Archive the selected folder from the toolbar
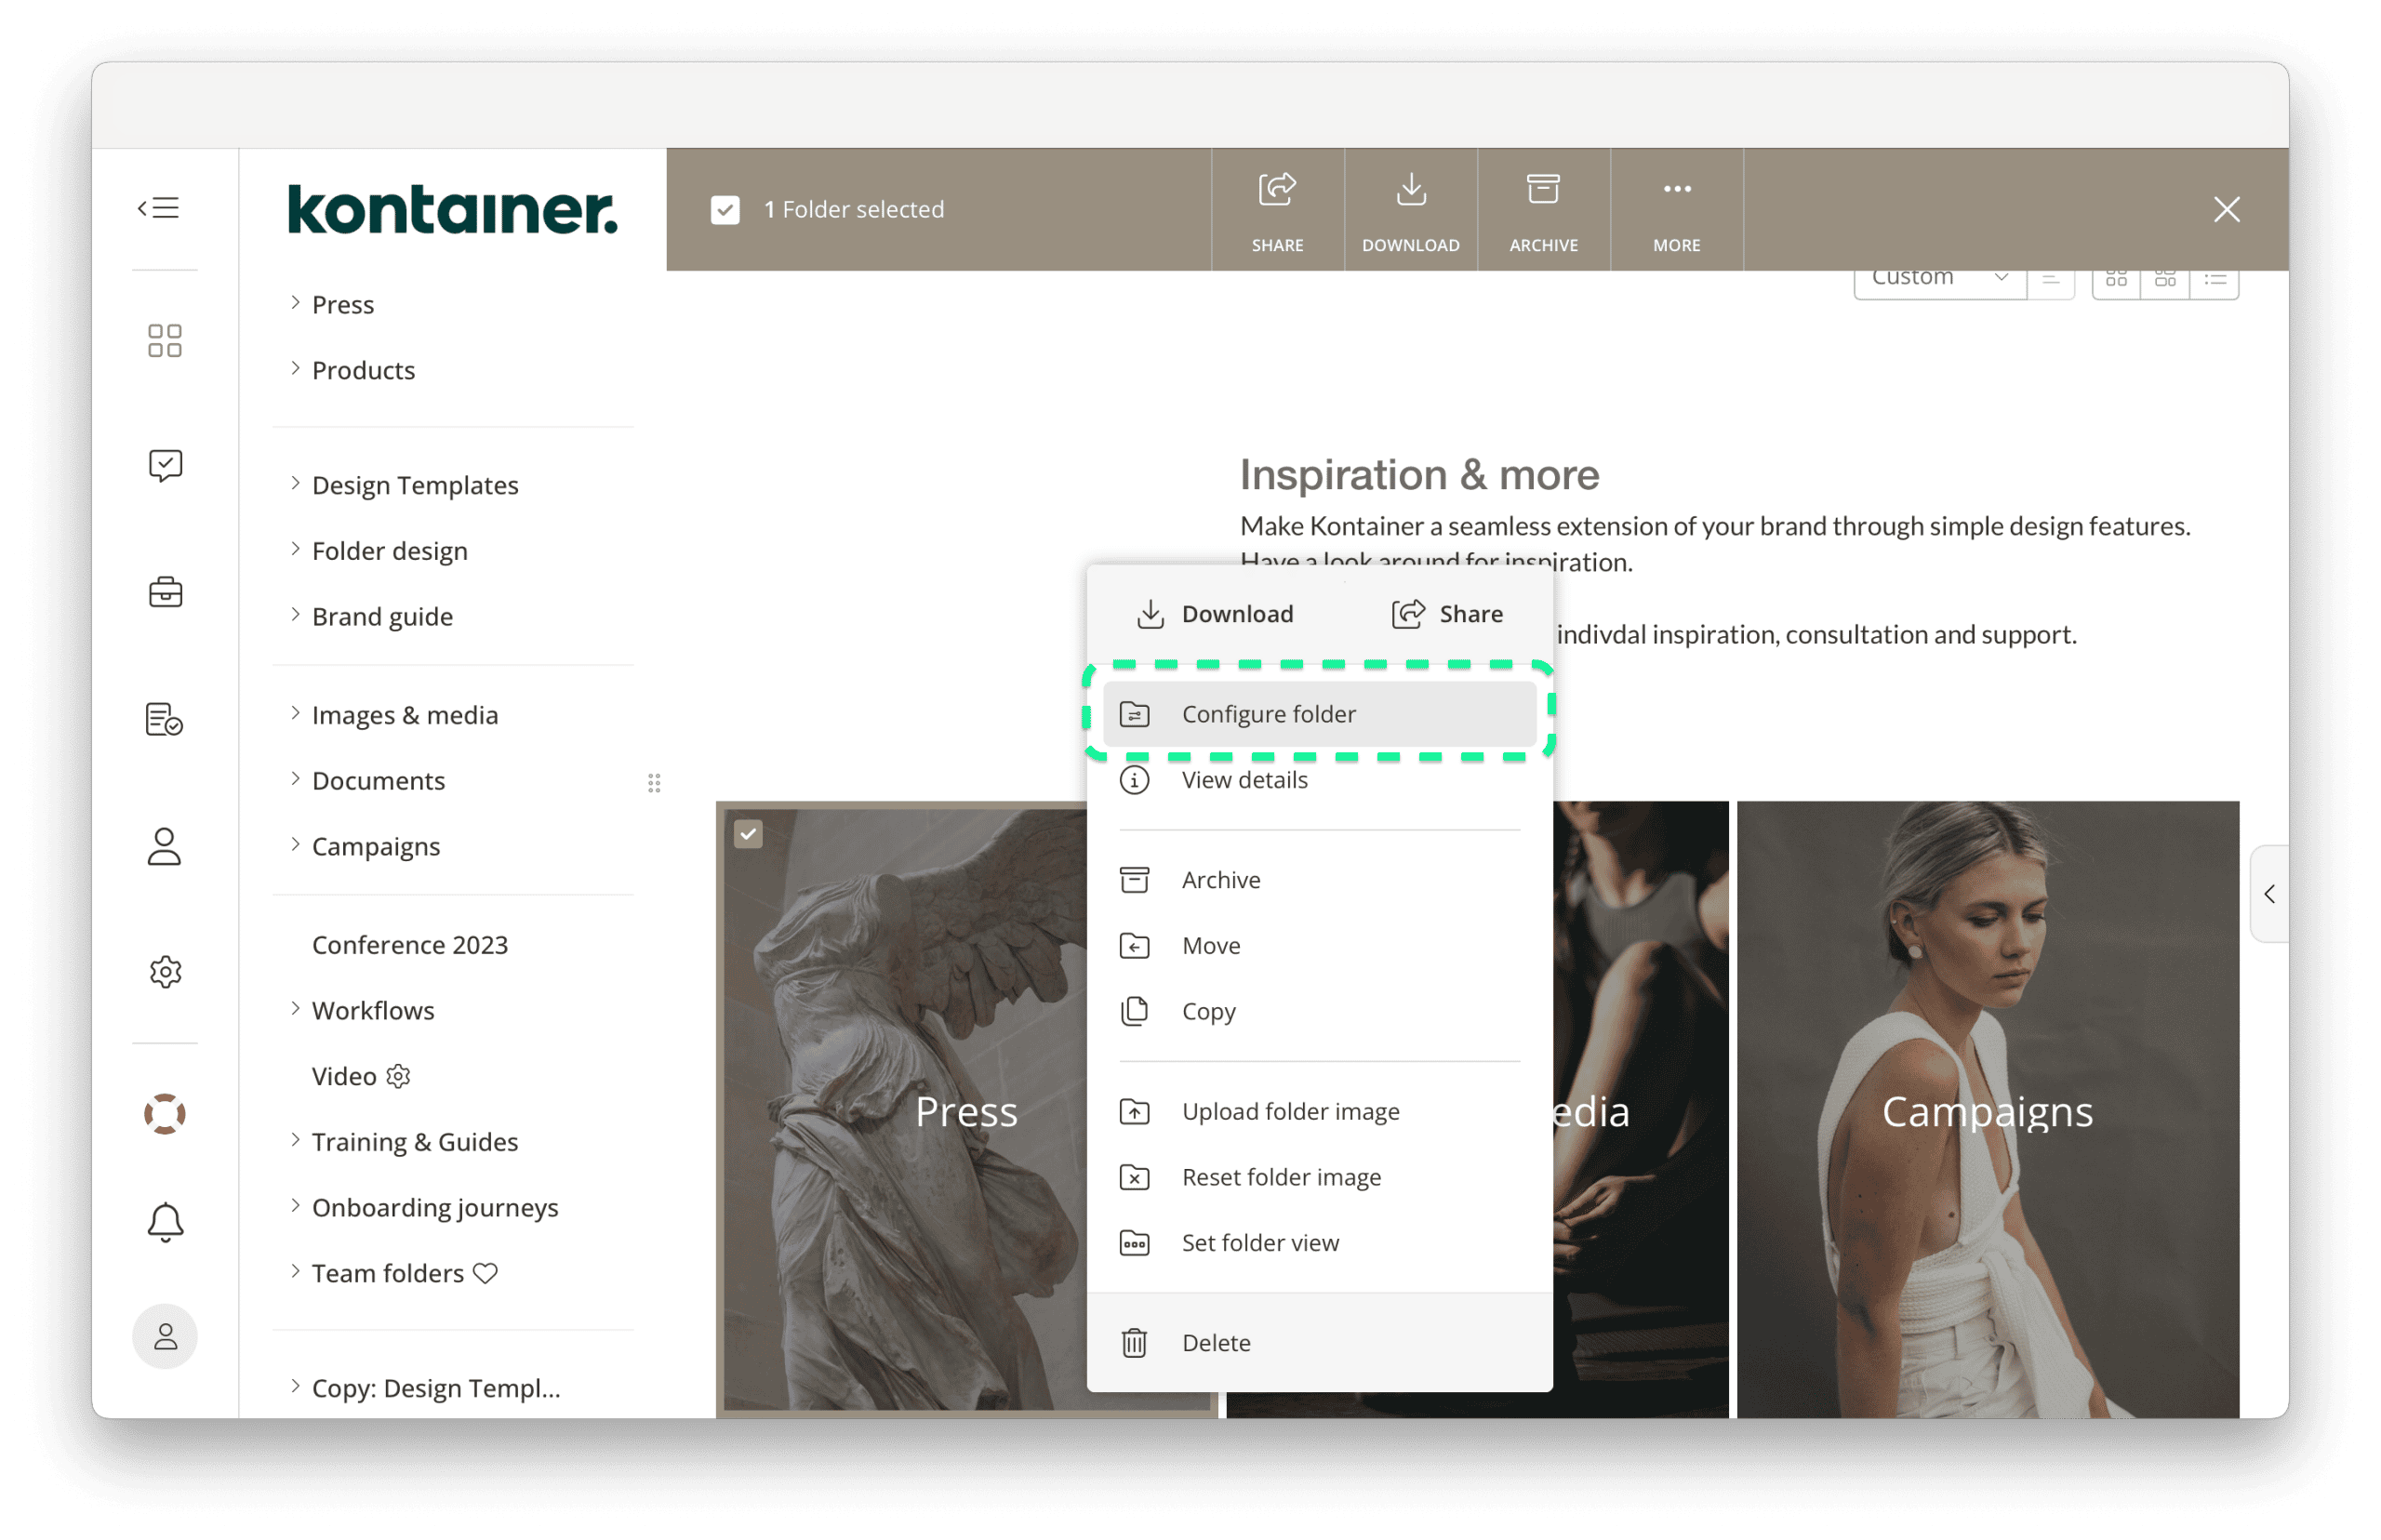Viewport: 2381px width, 1540px height. point(1542,209)
